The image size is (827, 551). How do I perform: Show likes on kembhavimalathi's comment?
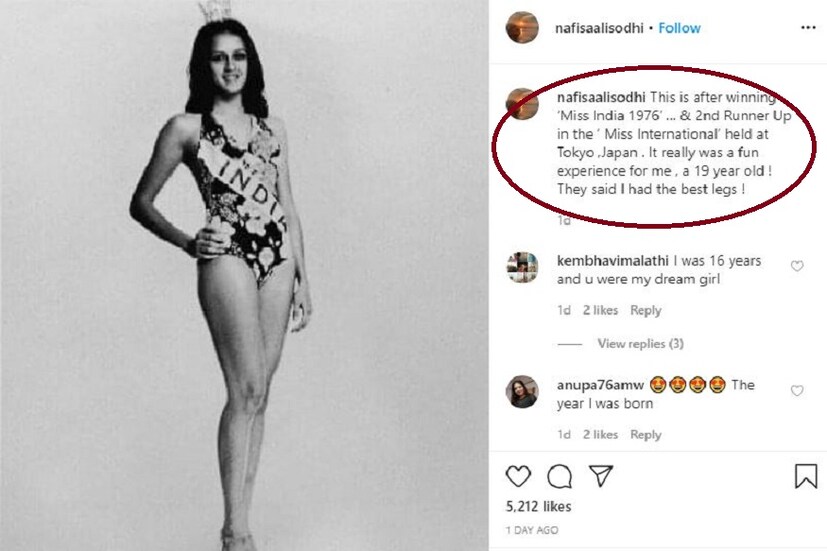(x=600, y=311)
